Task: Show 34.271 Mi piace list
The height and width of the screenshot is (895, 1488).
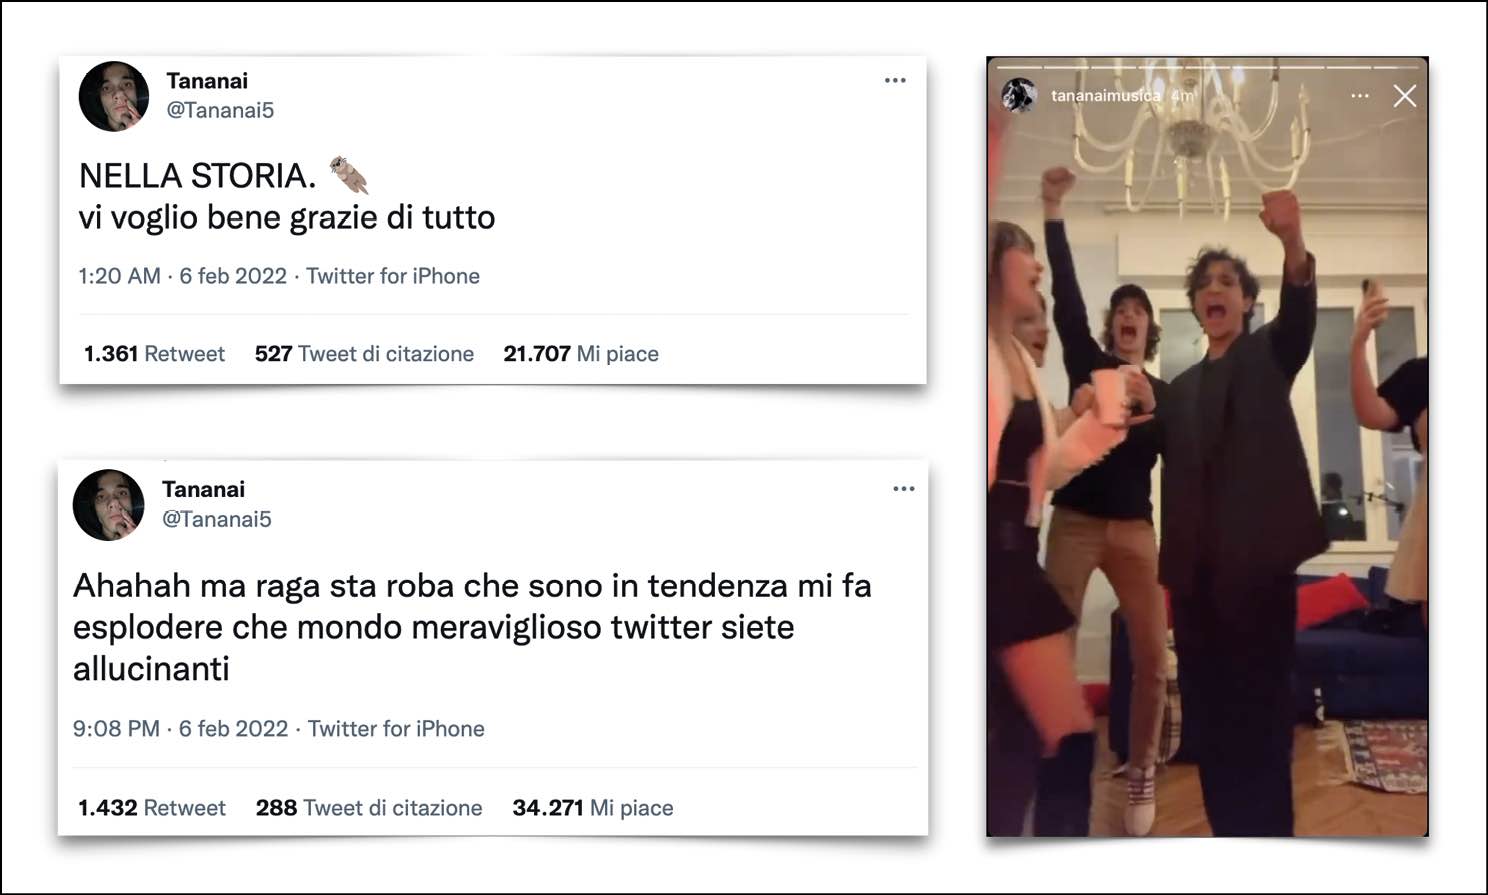Action: (x=593, y=807)
